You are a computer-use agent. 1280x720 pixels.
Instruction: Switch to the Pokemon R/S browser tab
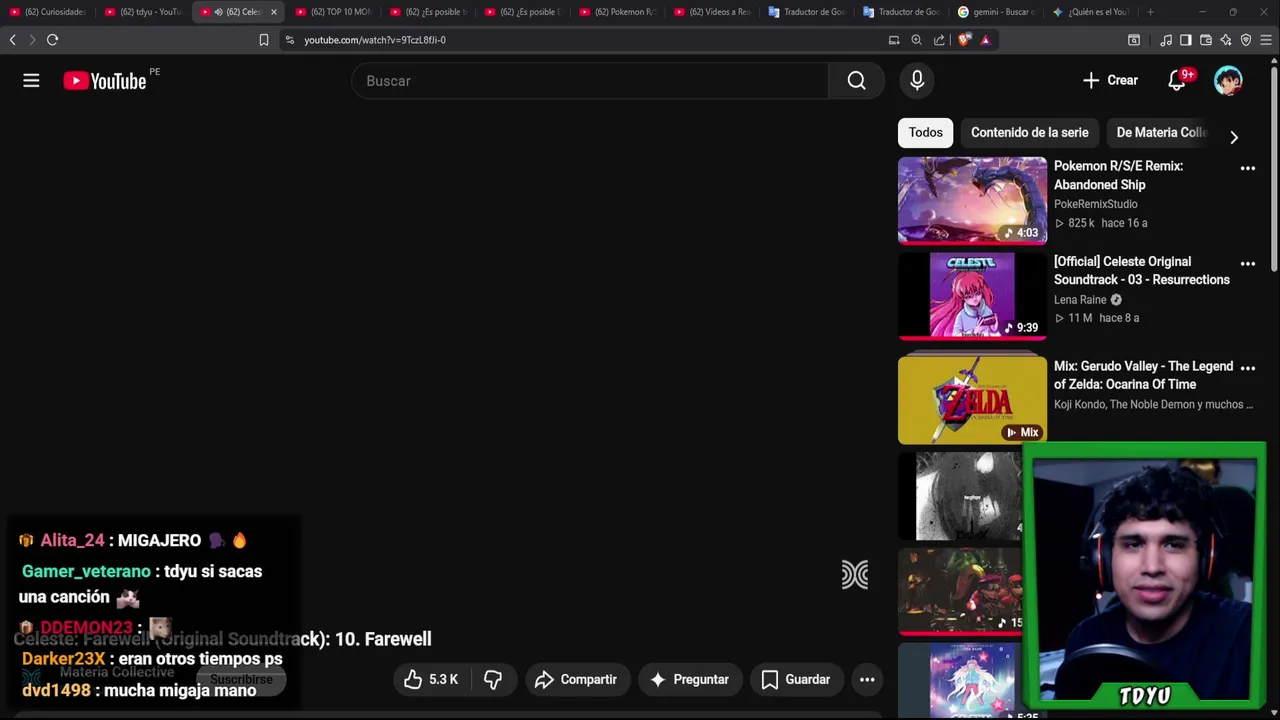pyautogui.click(x=617, y=12)
